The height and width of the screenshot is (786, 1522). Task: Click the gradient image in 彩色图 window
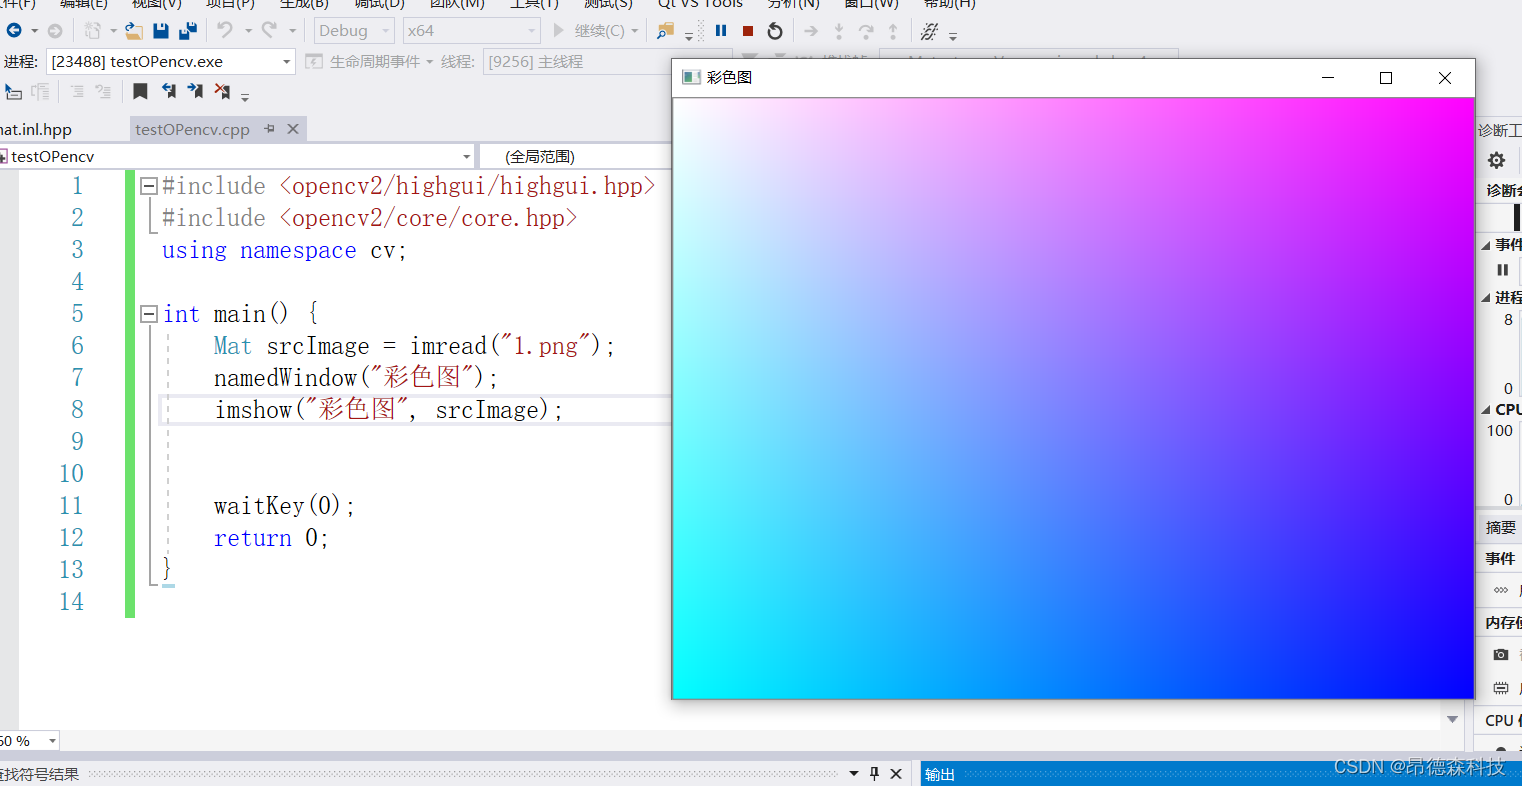point(1074,398)
